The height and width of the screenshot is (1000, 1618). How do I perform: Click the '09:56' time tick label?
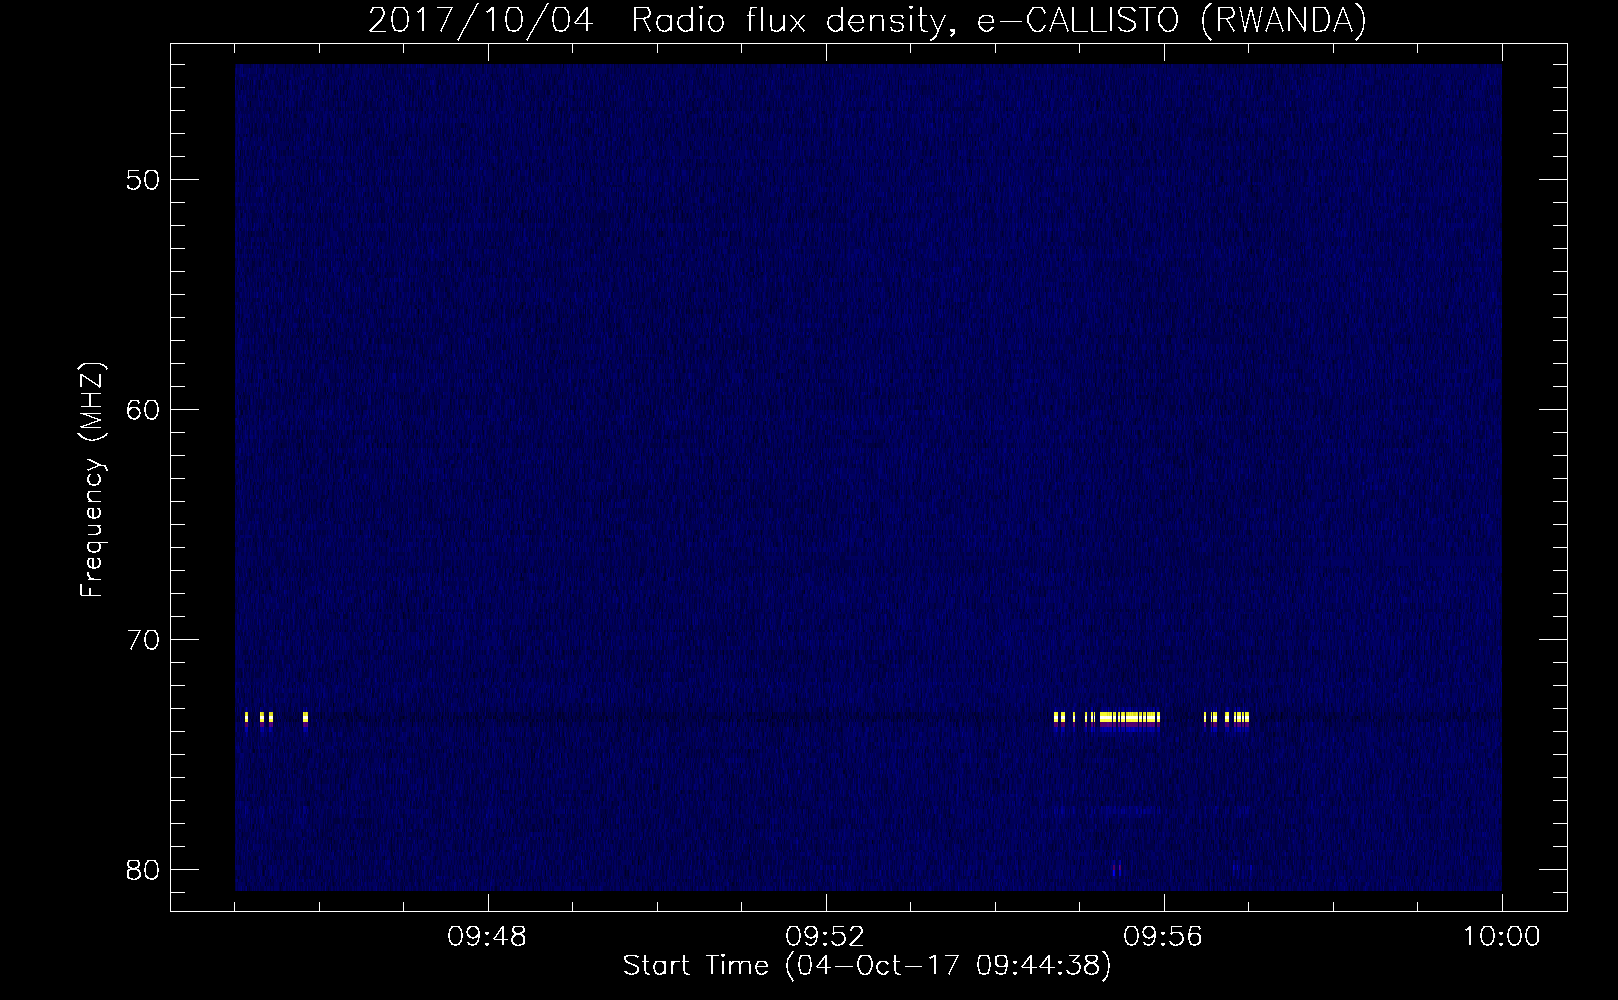tap(1164, 937)
